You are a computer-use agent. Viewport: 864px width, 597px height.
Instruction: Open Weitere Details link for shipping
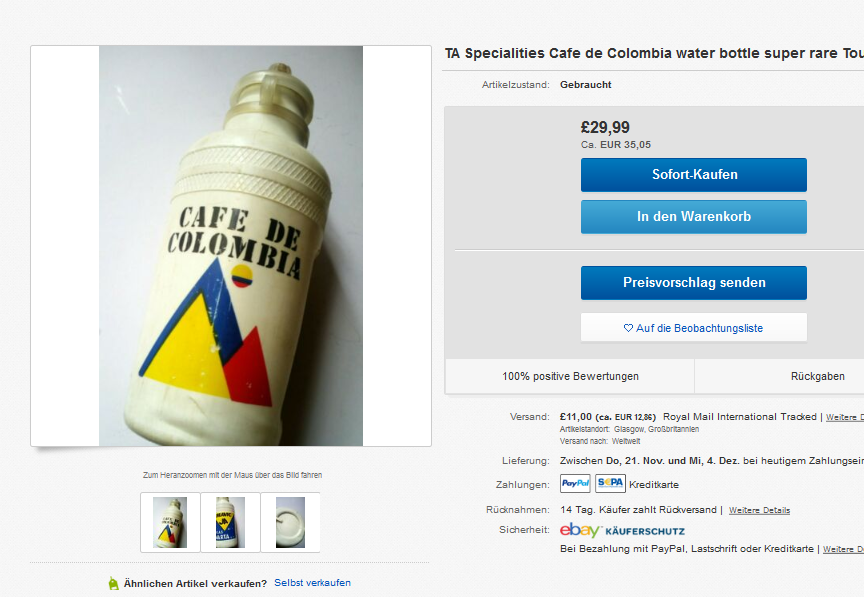coord(844,417)
